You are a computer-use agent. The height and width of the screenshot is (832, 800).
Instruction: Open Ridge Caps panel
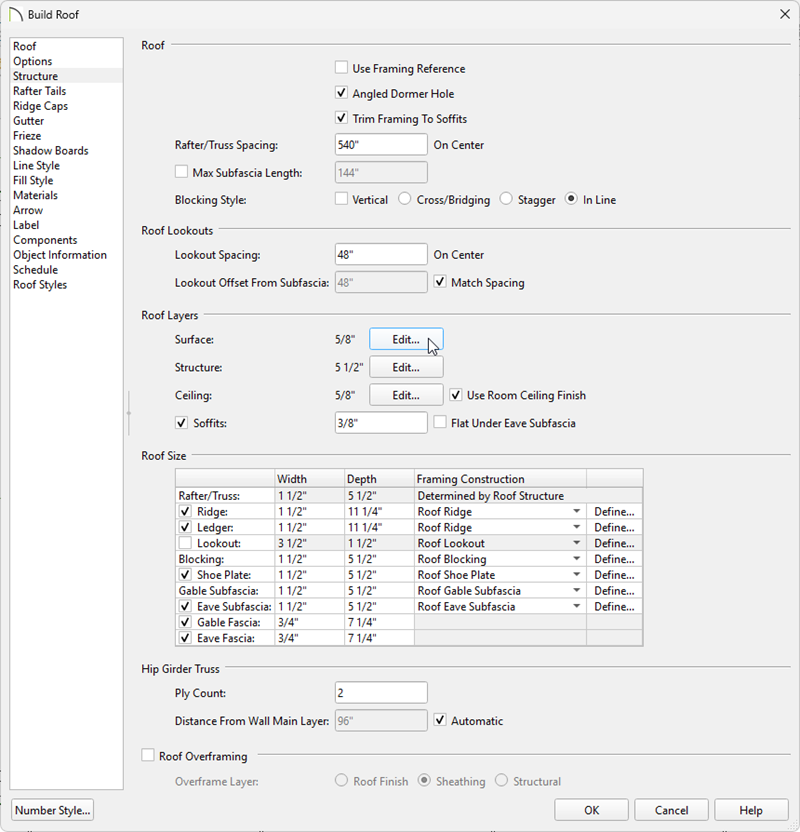tap(40, 106)
